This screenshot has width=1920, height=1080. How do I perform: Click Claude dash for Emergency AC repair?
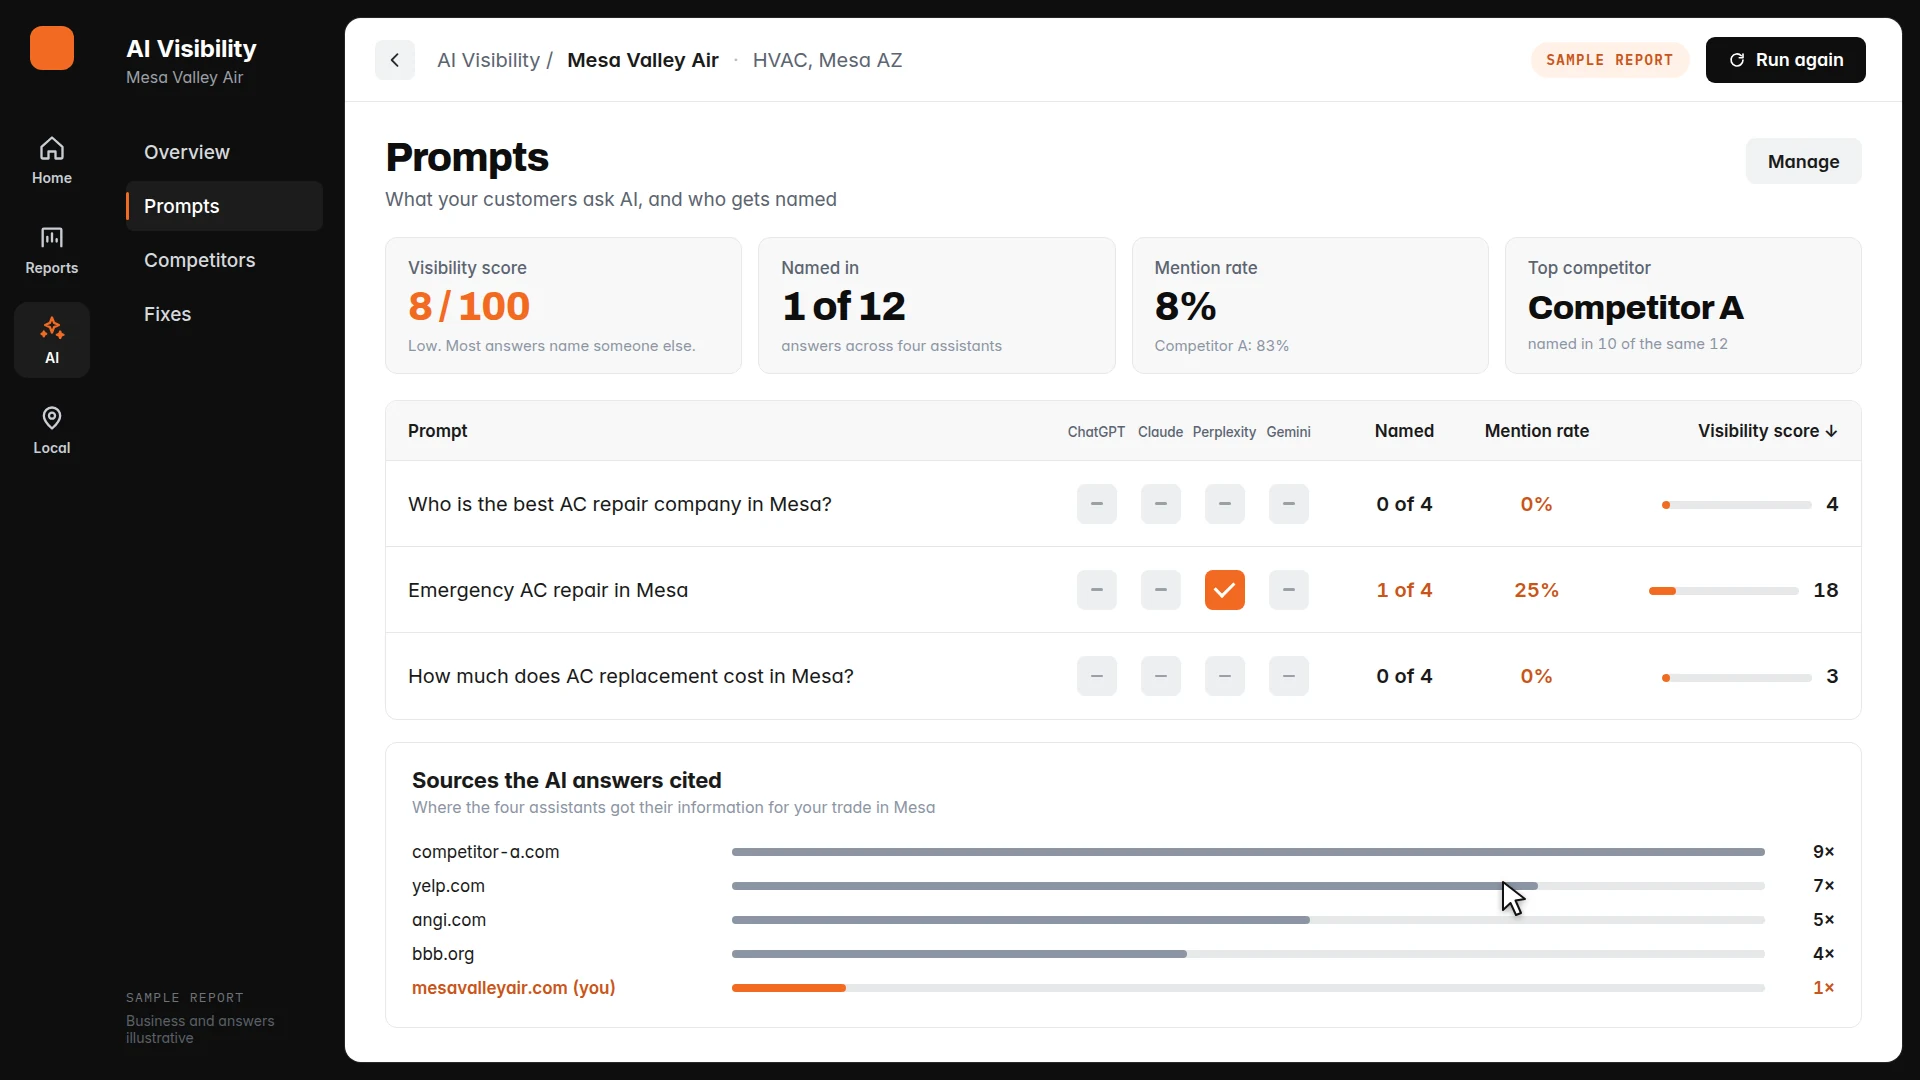click(x=1161, y=590)
